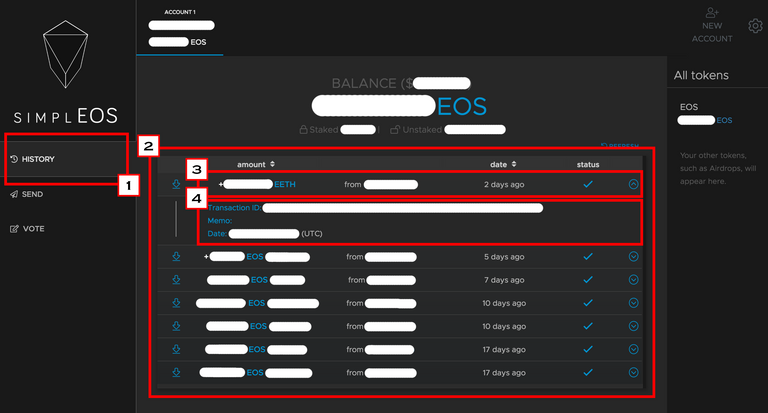The height and width of the screenshot is (413, 768).
Task: Click status checkmark on last 17 days ago row
Action: point(588,372)
